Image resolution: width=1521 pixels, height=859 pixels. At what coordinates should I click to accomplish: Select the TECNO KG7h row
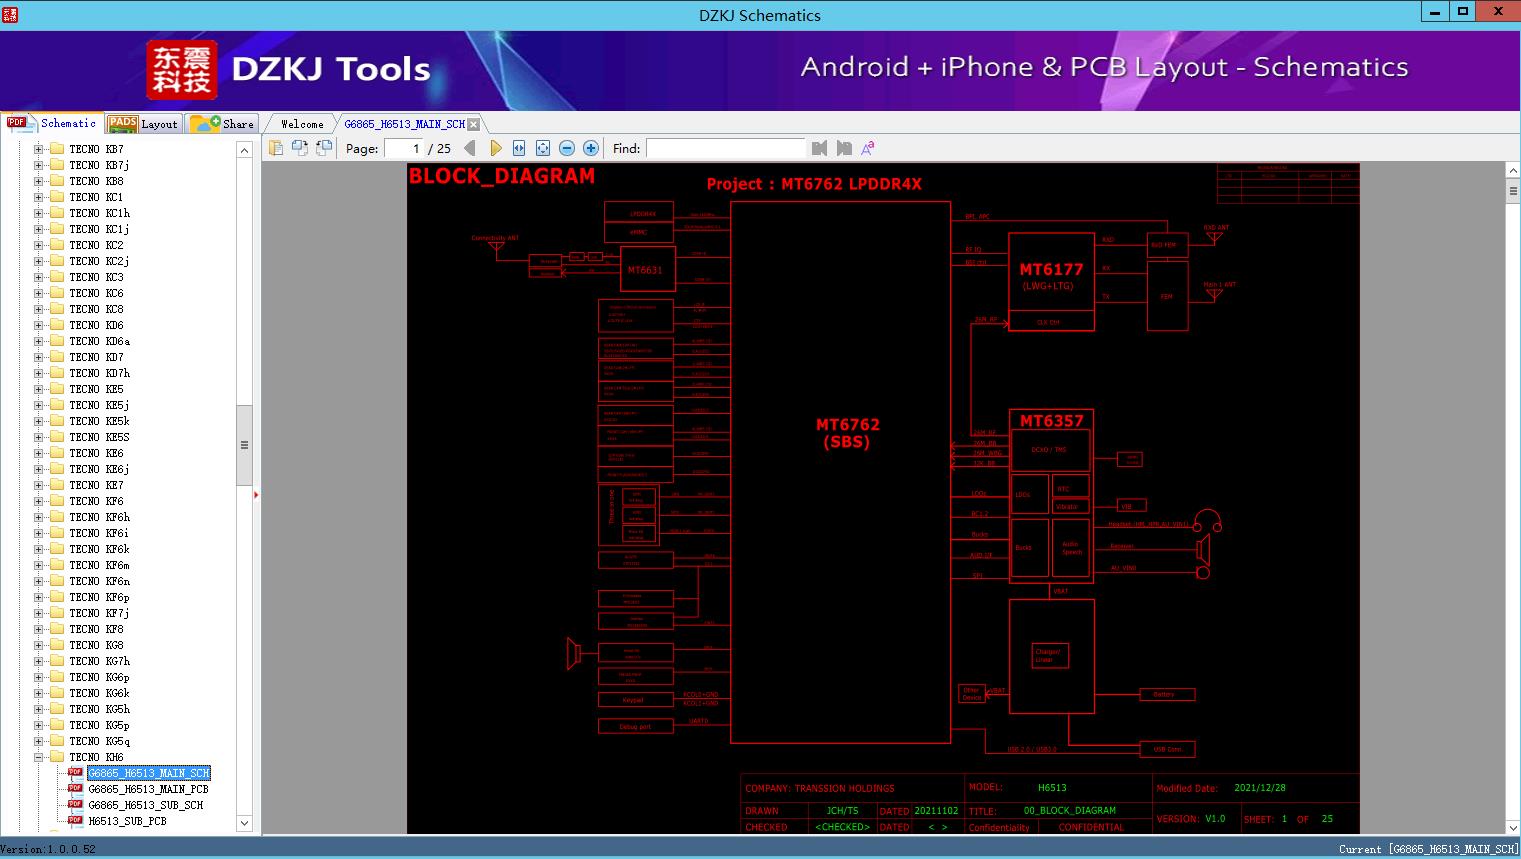(x=99, y=661)
